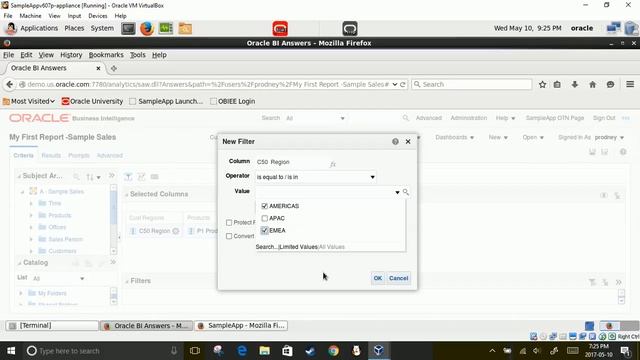The height and width of the screenshot is (360, 640).
Task: Click into the Value input field
Action: point(324,192)
